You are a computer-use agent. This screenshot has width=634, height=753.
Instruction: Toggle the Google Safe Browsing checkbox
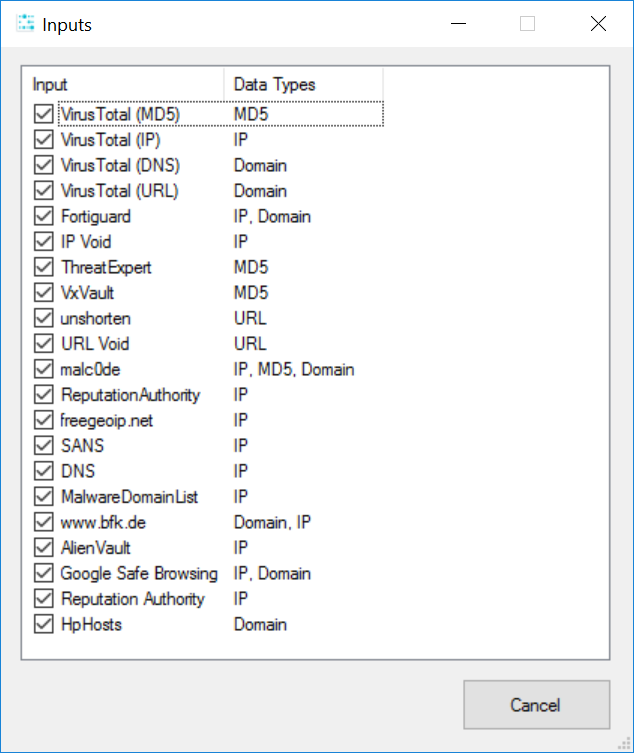point(44,573)
